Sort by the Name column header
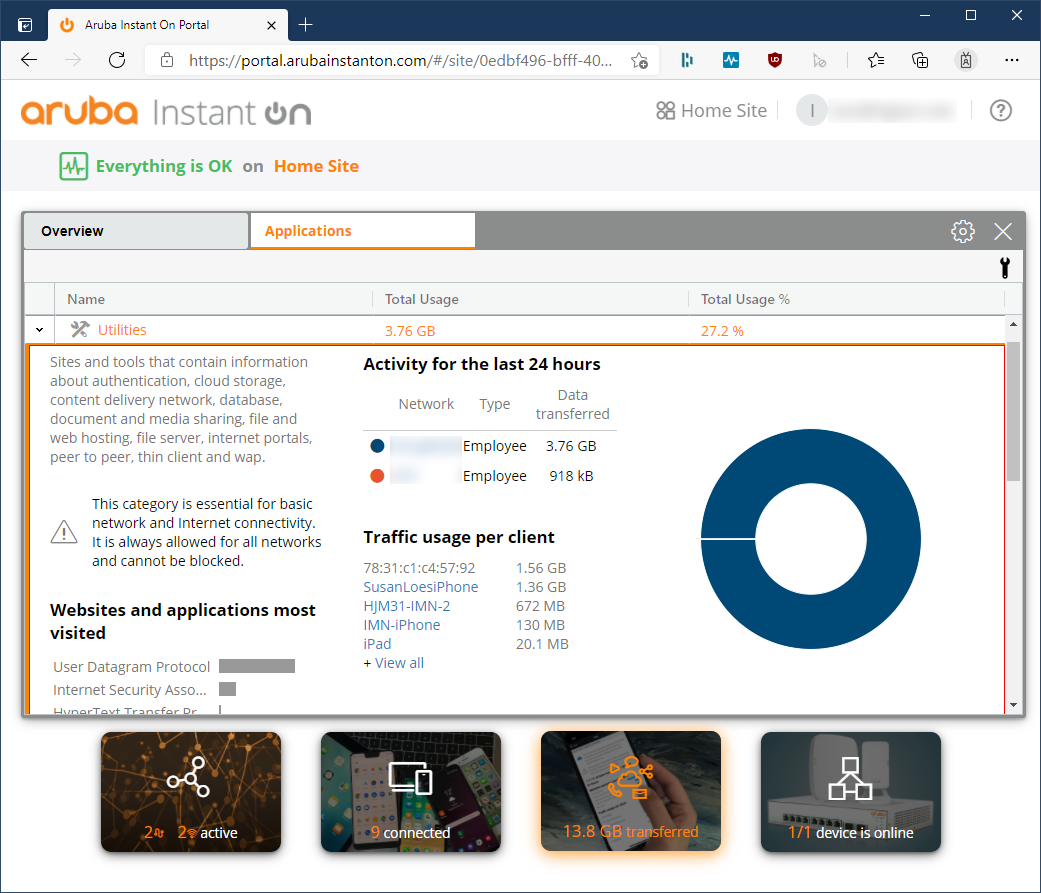1041x893 pixels. (86, 299)
